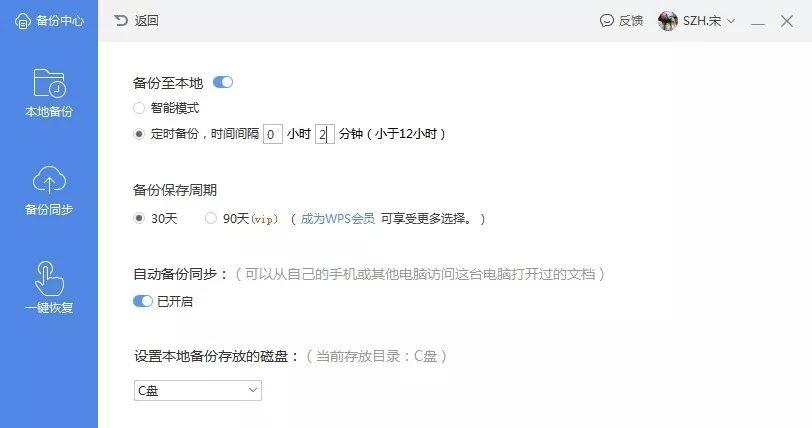This screenshot has height=428, width=812.
Task: Follow the 成为WPS会员 link
Action: [338, 219]
